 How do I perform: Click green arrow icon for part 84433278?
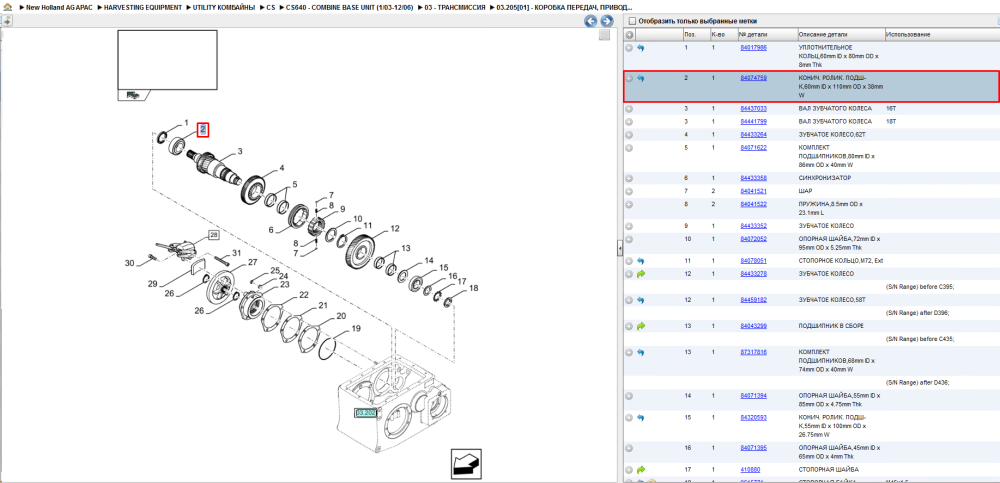tap(641, 274)
